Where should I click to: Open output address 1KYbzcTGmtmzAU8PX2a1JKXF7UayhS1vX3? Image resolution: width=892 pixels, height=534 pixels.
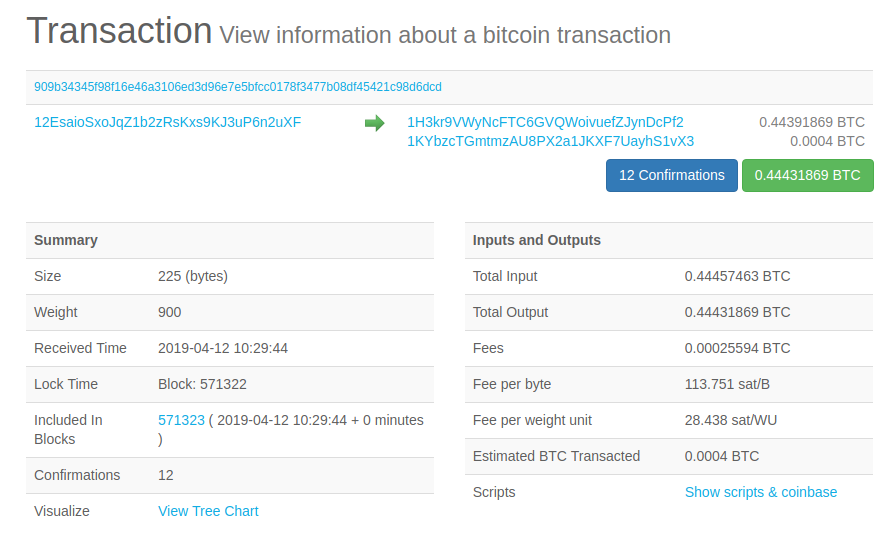[551, 141]
